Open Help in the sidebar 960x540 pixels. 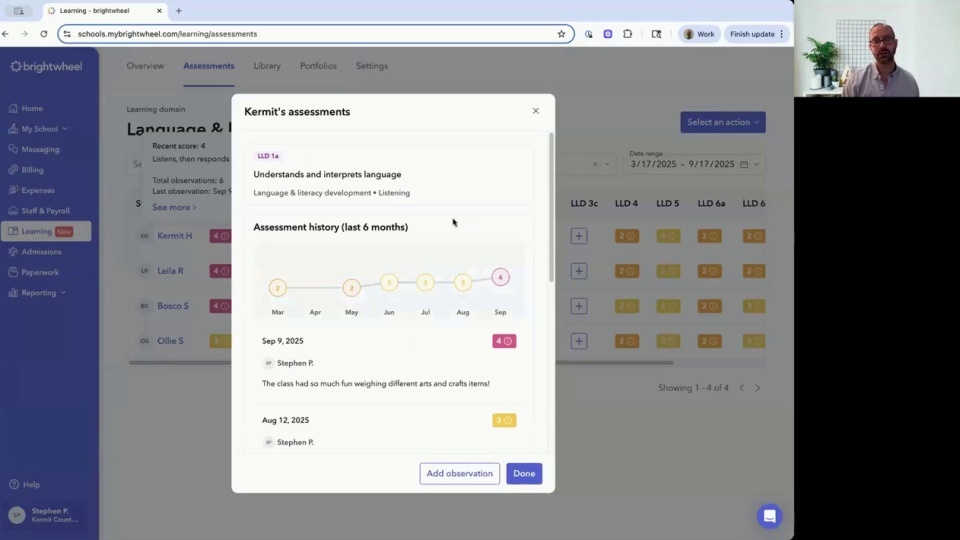25,484
